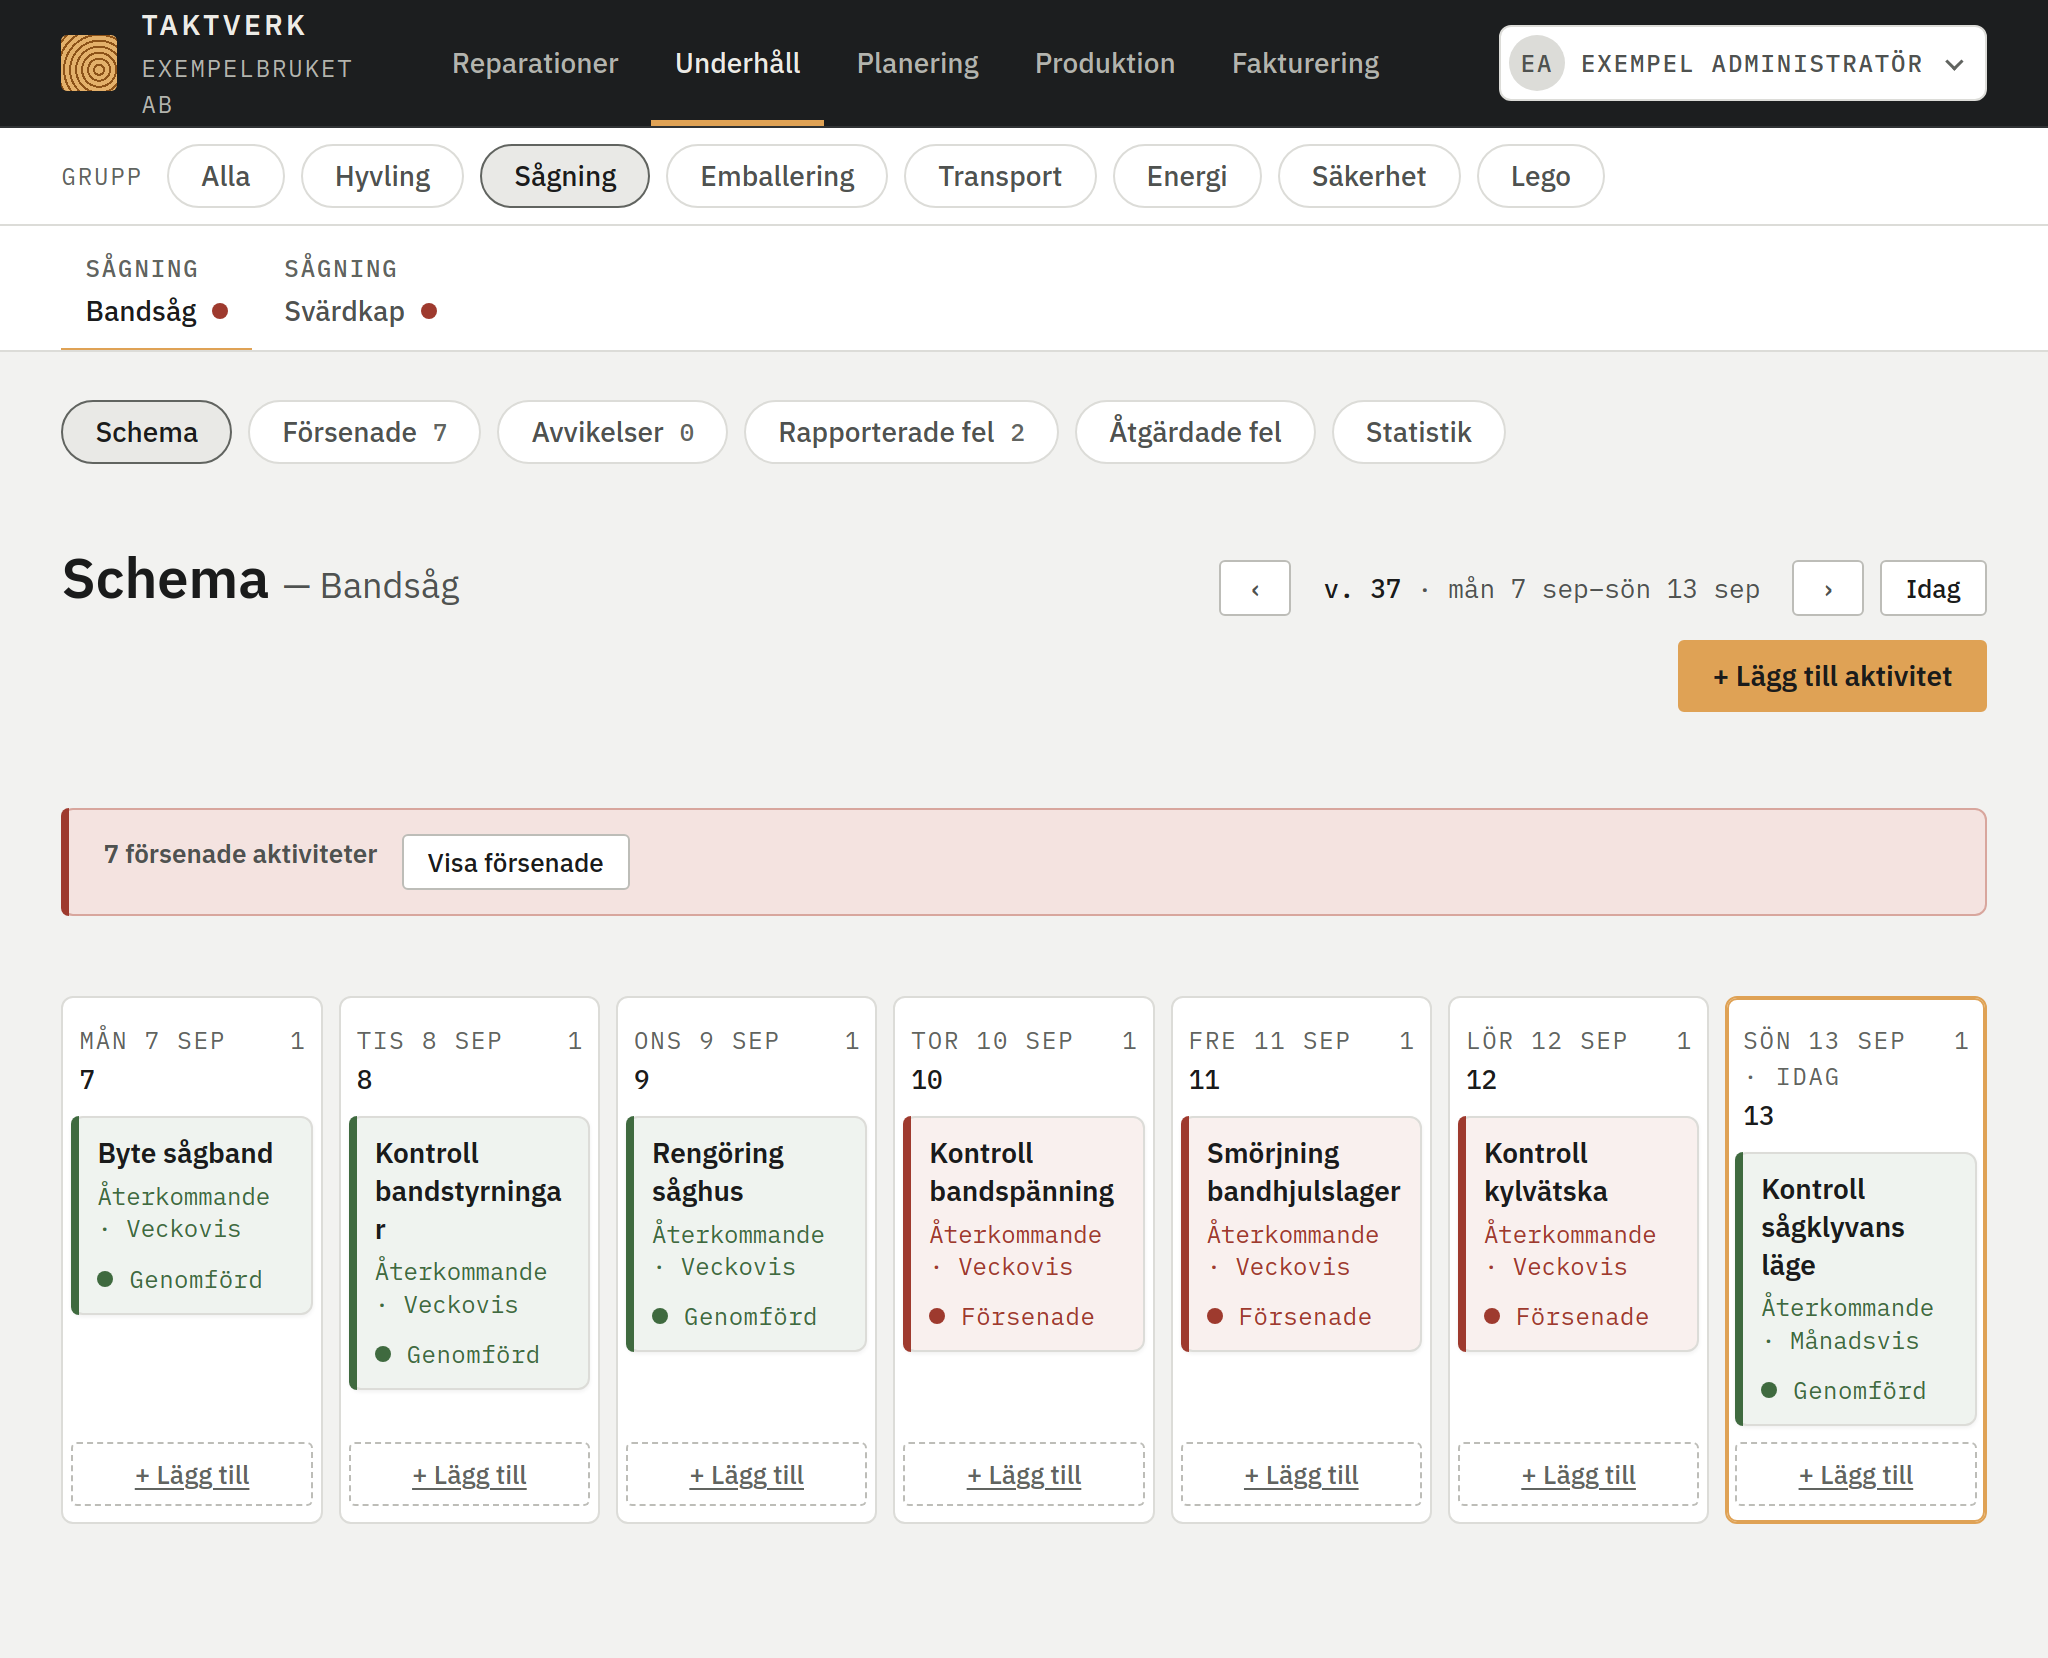This screenshot has height=1658, width=2048.
Task: Open the Reparationer menu
Action: [x=535, y=63]
